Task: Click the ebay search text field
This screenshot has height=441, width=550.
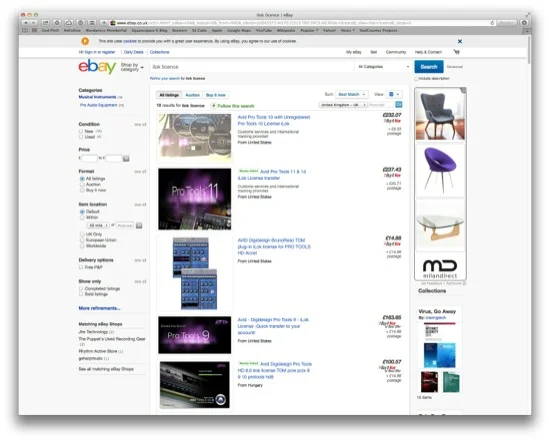Action: (251, 67)
